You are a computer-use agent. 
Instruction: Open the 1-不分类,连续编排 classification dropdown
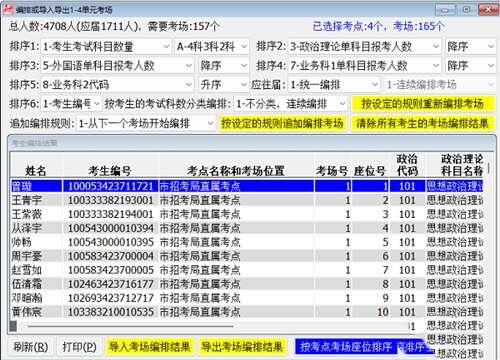click(291, 104)
